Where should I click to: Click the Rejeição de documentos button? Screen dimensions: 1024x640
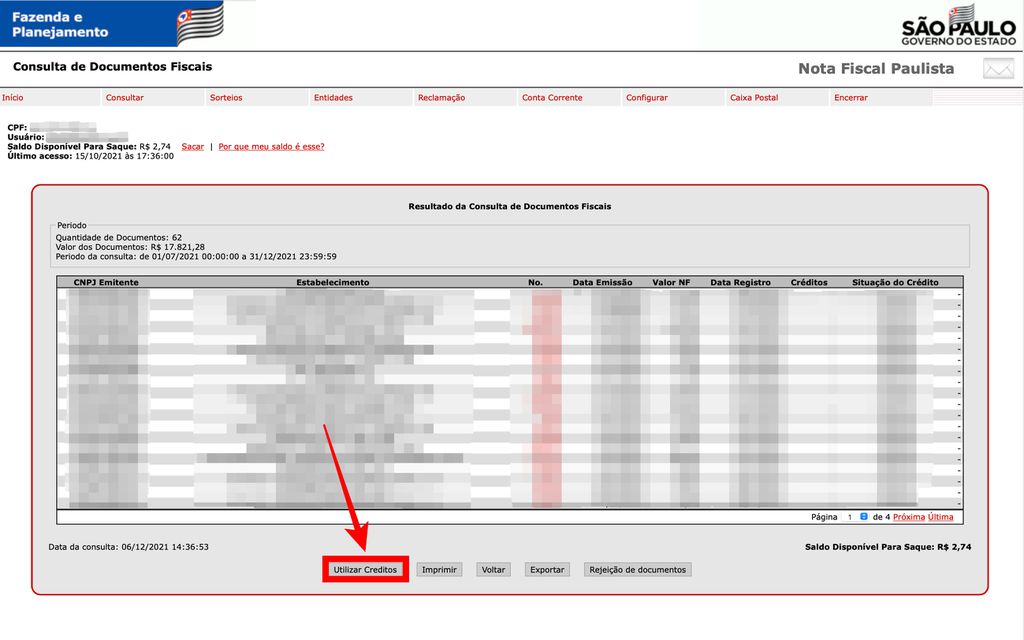coord(637,569)
